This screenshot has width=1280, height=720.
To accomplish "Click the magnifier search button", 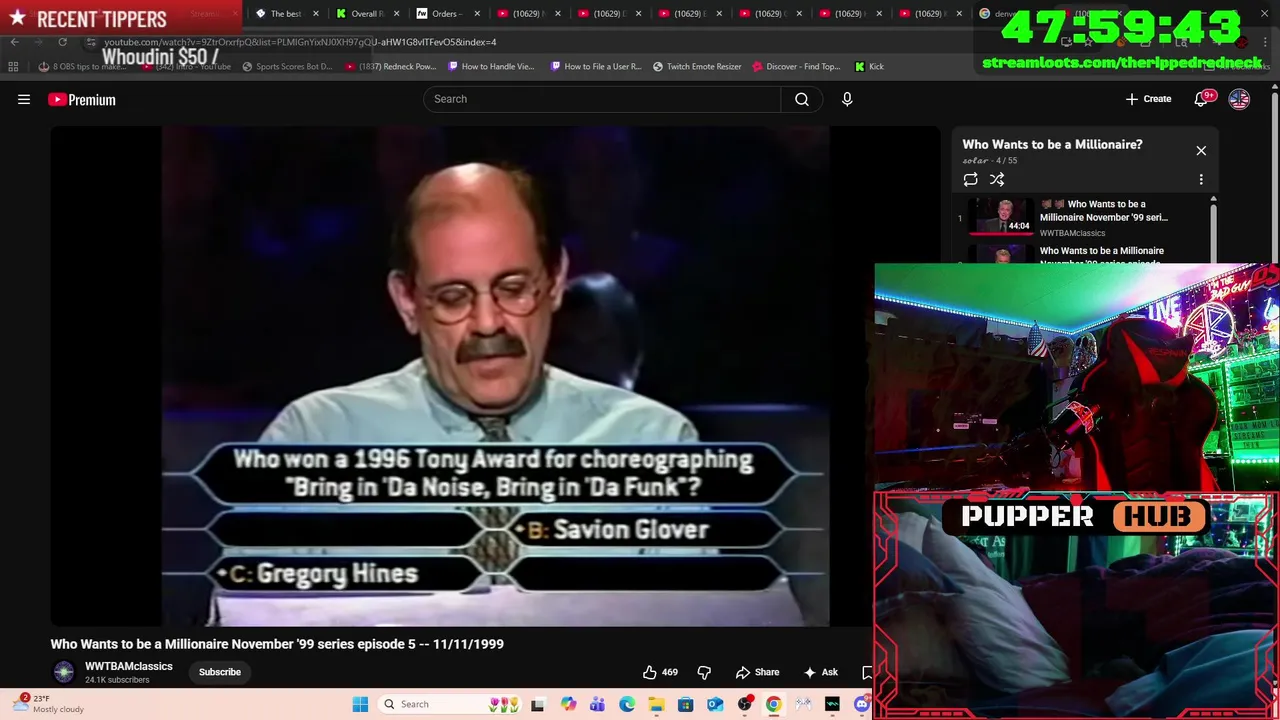I will [x=802, y=99].
